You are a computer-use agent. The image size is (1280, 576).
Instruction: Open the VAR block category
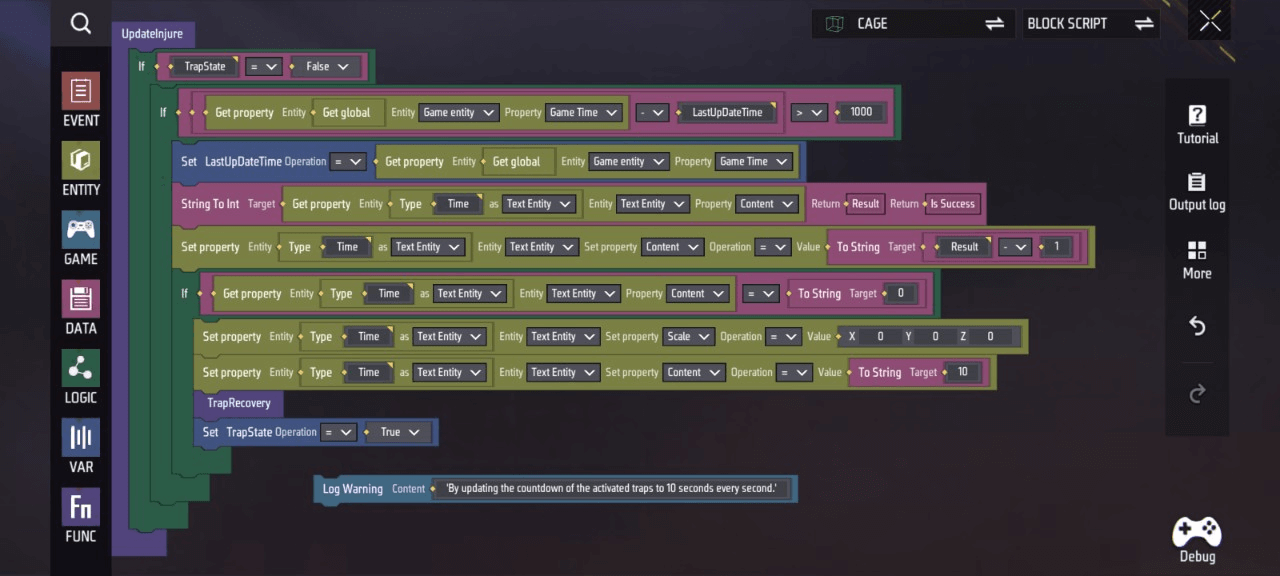coord(81,446)
